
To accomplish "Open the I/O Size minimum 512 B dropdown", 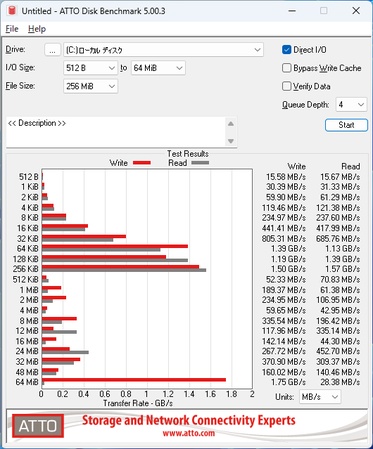I will coord(90,68).
